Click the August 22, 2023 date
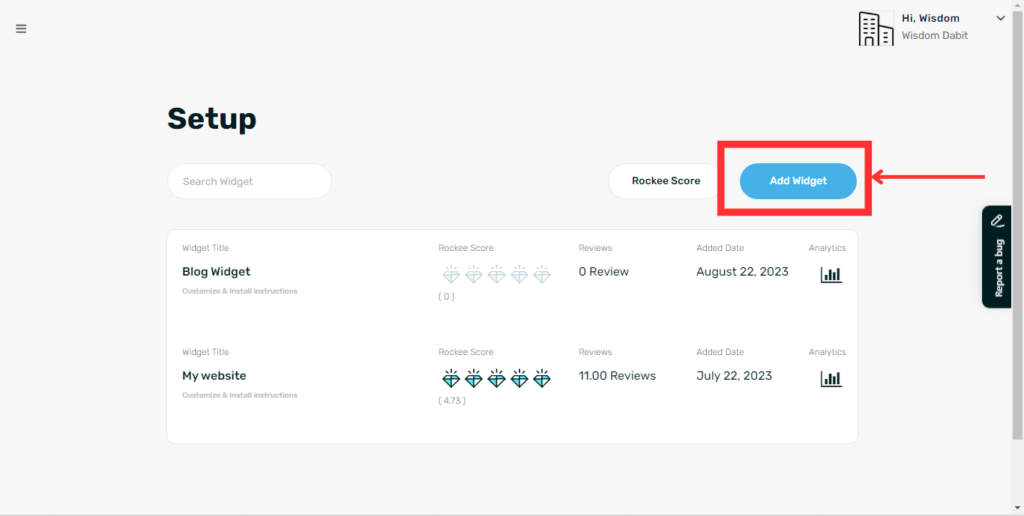This screenshot has height=516, width=1024. (x=743, y=272)
